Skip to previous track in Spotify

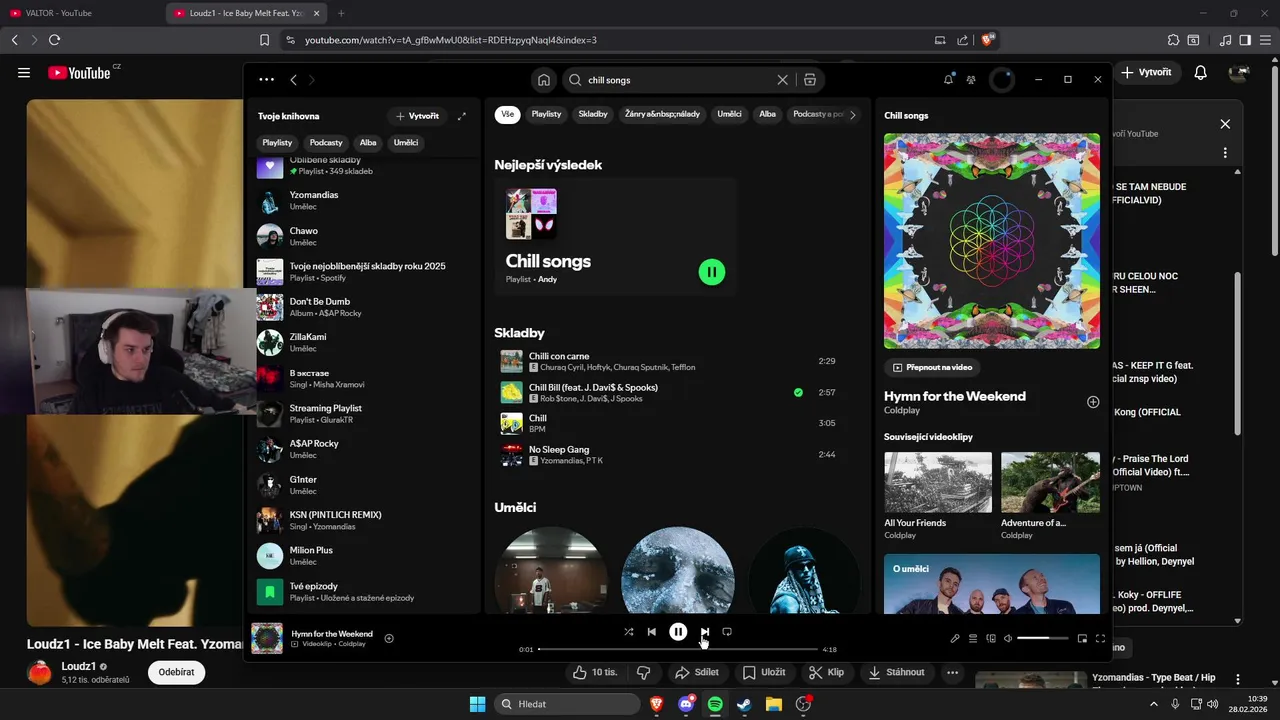click(x=652, y=632)
